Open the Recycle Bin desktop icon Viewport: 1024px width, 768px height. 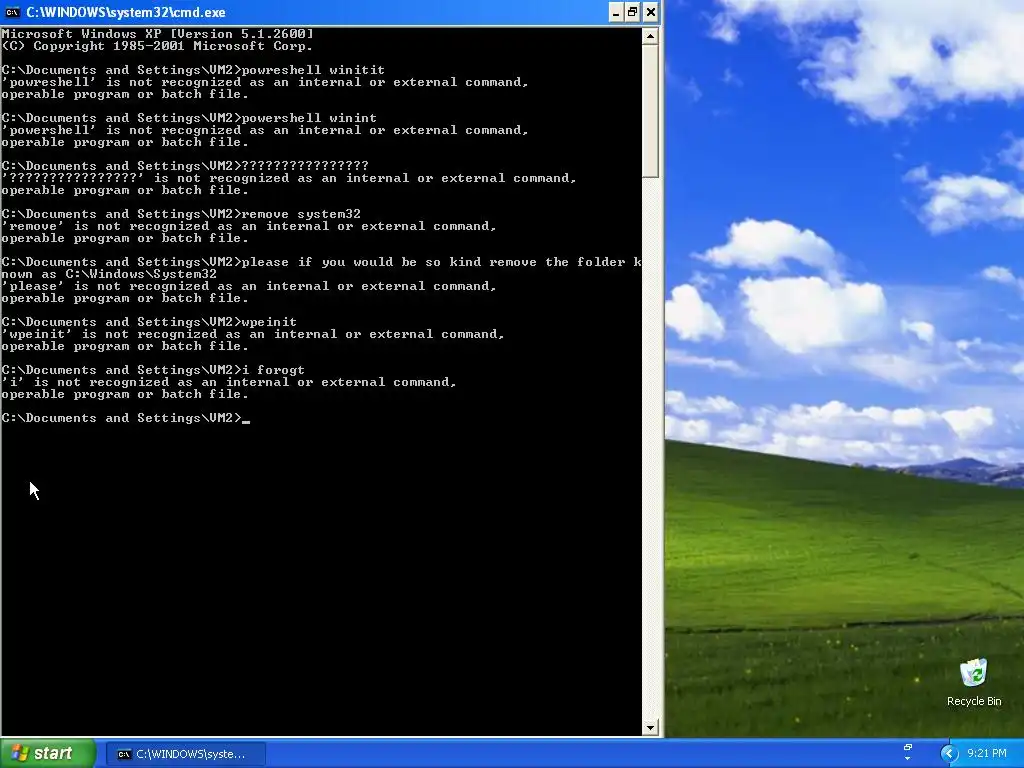tap(974, 682)
